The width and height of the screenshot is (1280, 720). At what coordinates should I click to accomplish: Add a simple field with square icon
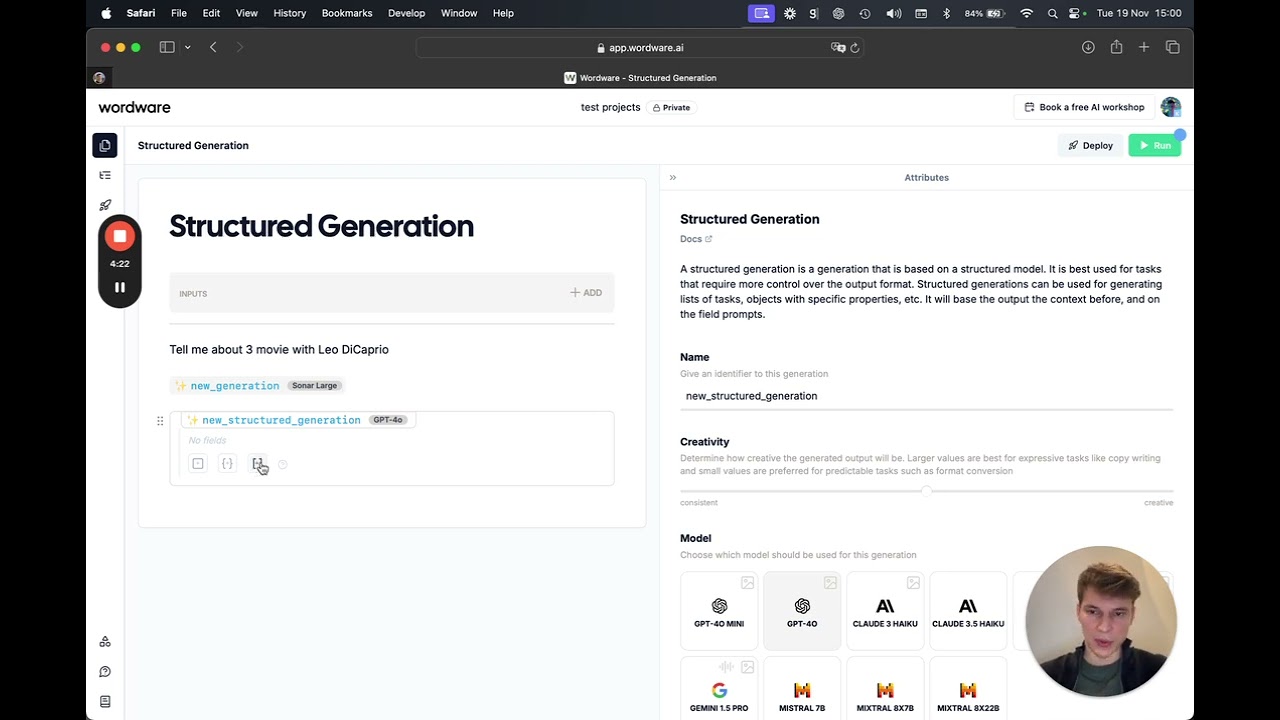point(198,464)
